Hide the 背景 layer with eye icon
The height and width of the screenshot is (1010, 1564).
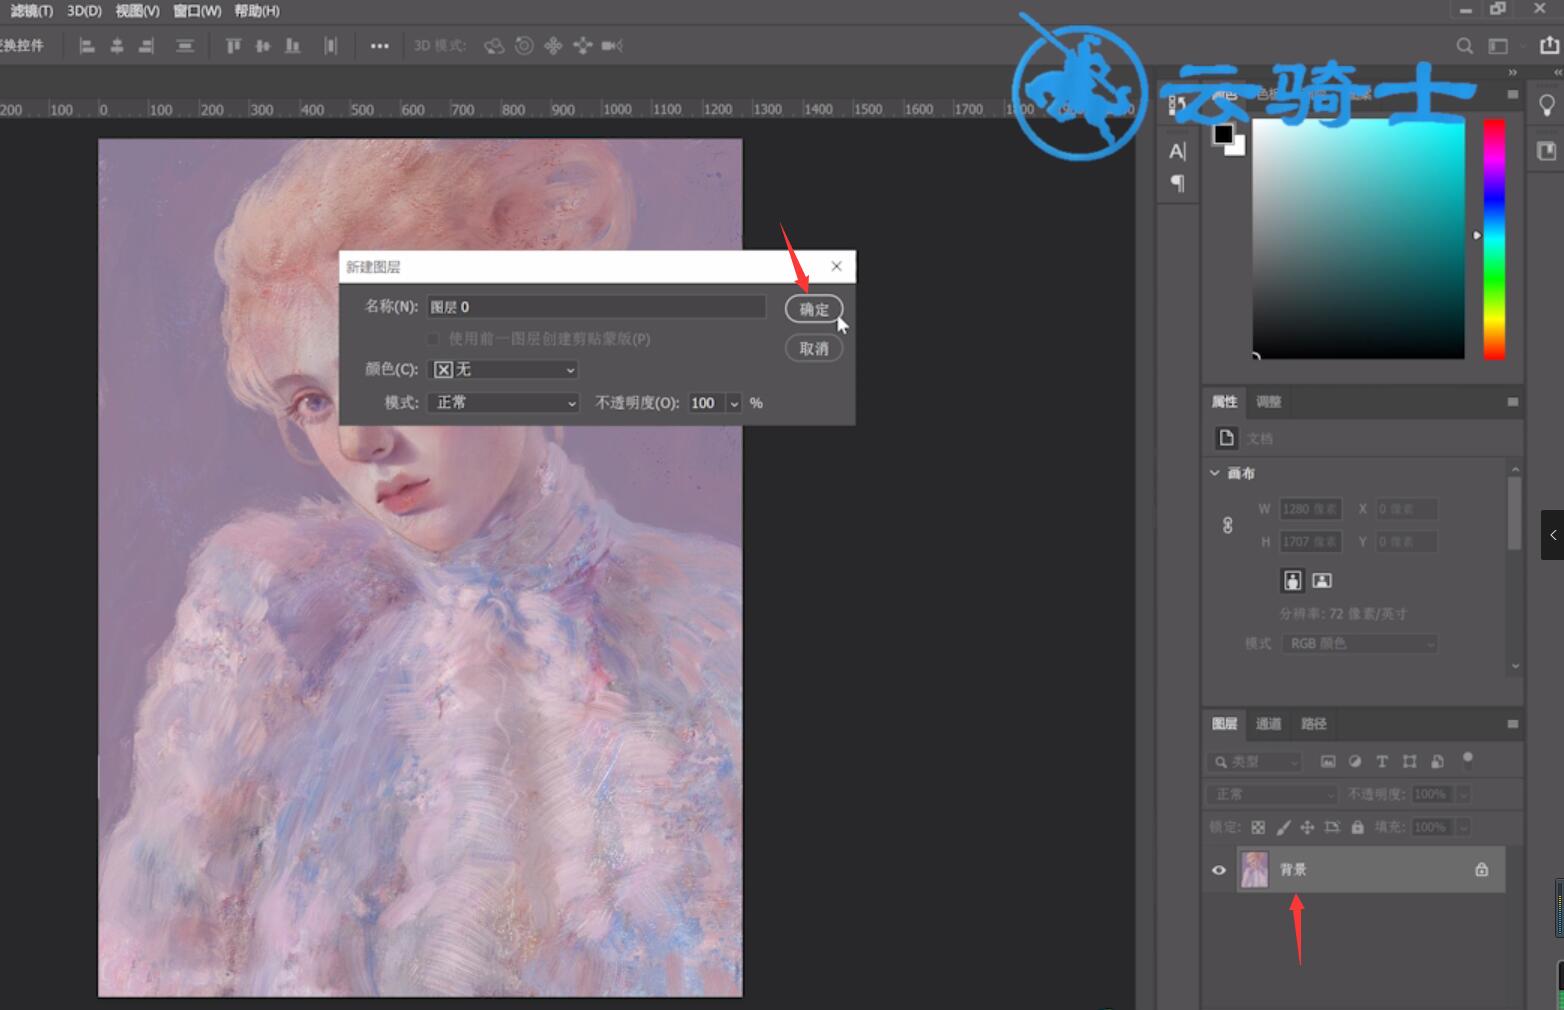pyautogui.click(x=1219, y=870)
